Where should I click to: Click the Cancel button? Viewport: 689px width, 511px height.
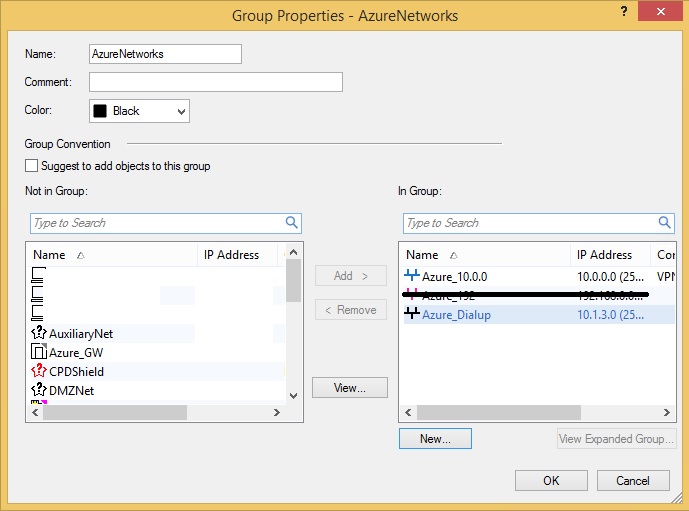[633, 480]
